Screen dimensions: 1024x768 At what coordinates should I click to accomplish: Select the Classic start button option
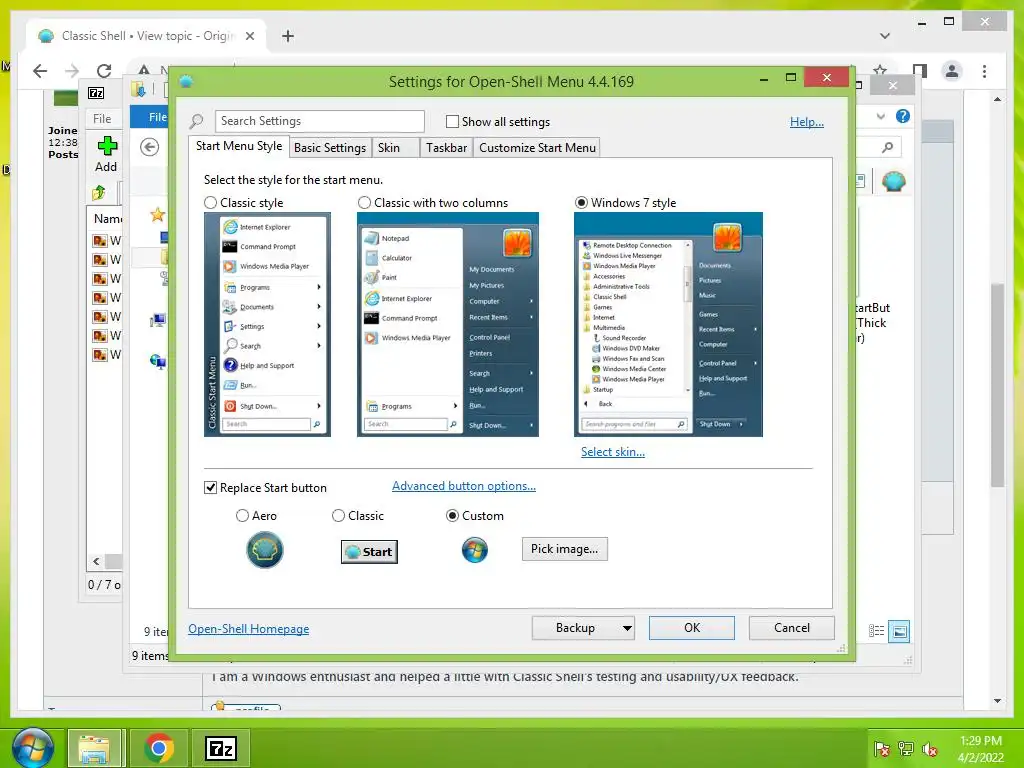coord(338,516)
